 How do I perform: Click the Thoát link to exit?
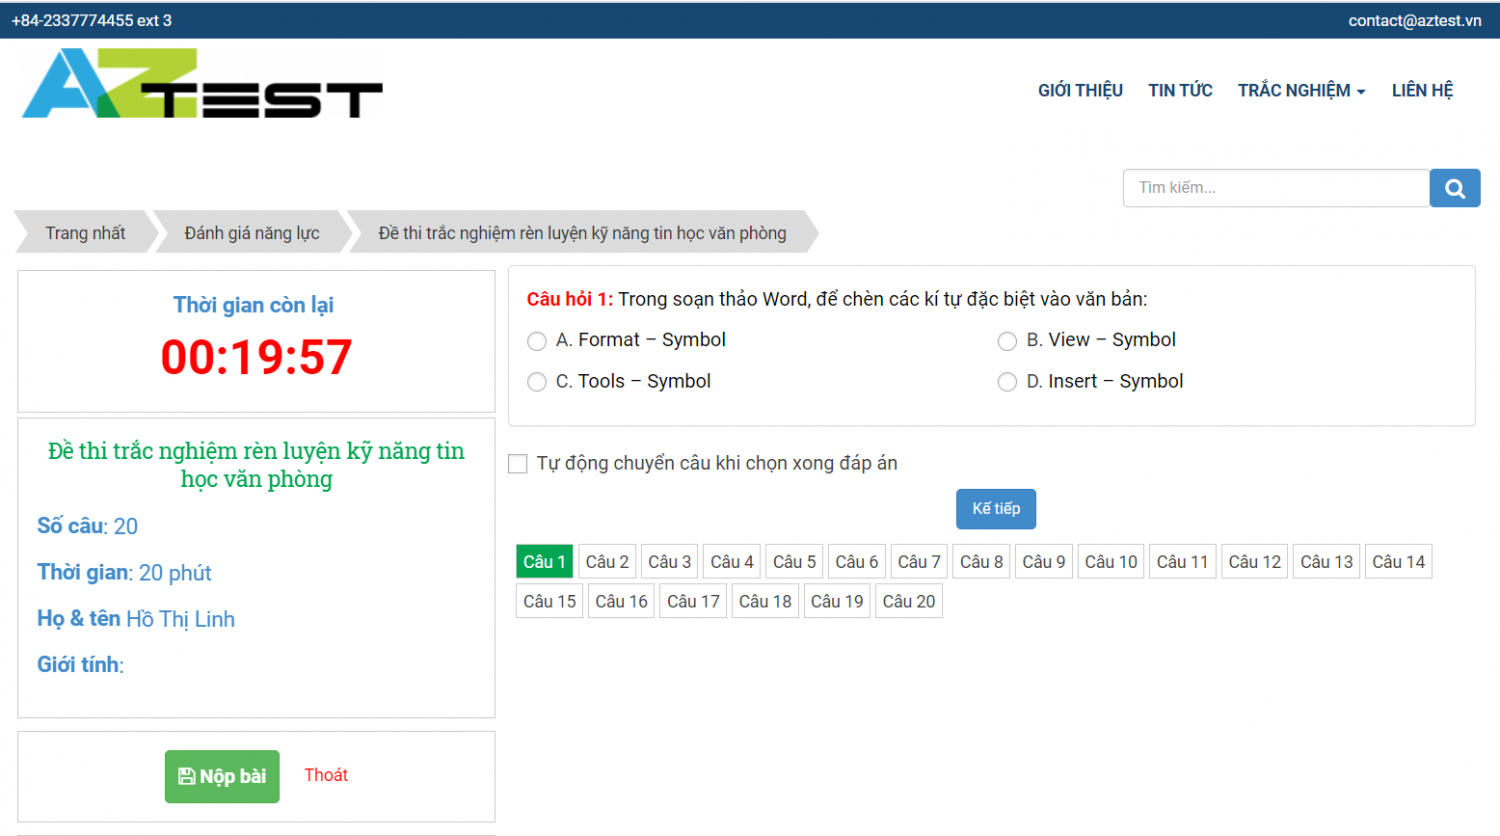(326, 775)
